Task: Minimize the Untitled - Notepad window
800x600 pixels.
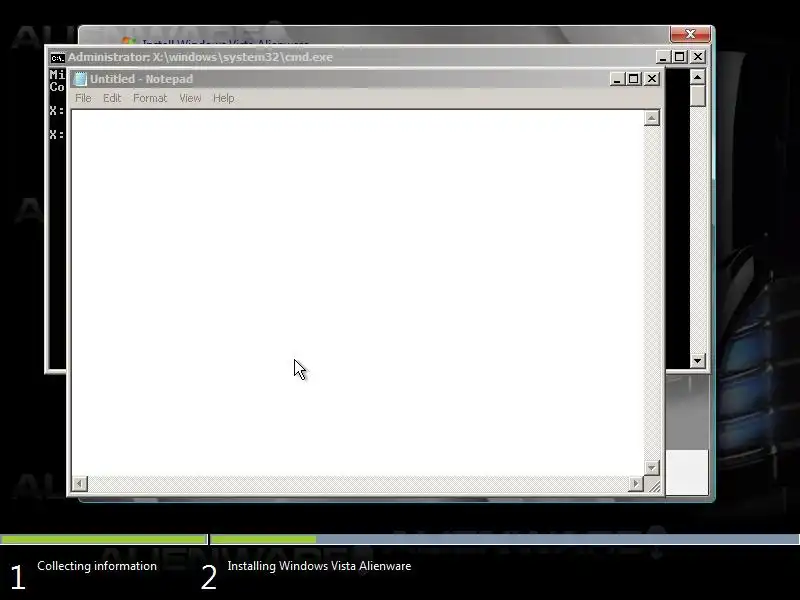Action: coord(617,79)
